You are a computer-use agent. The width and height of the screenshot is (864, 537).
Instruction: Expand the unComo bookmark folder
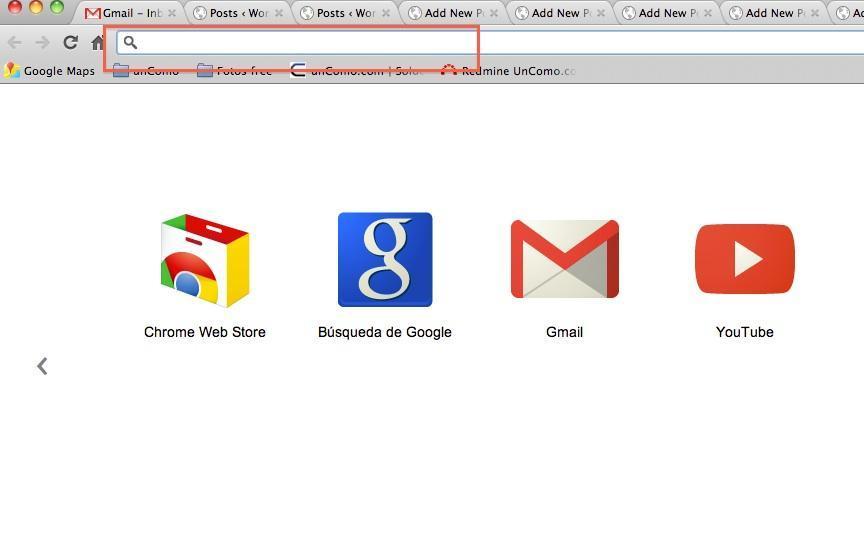pyautogui.click(x=146, y=71)
